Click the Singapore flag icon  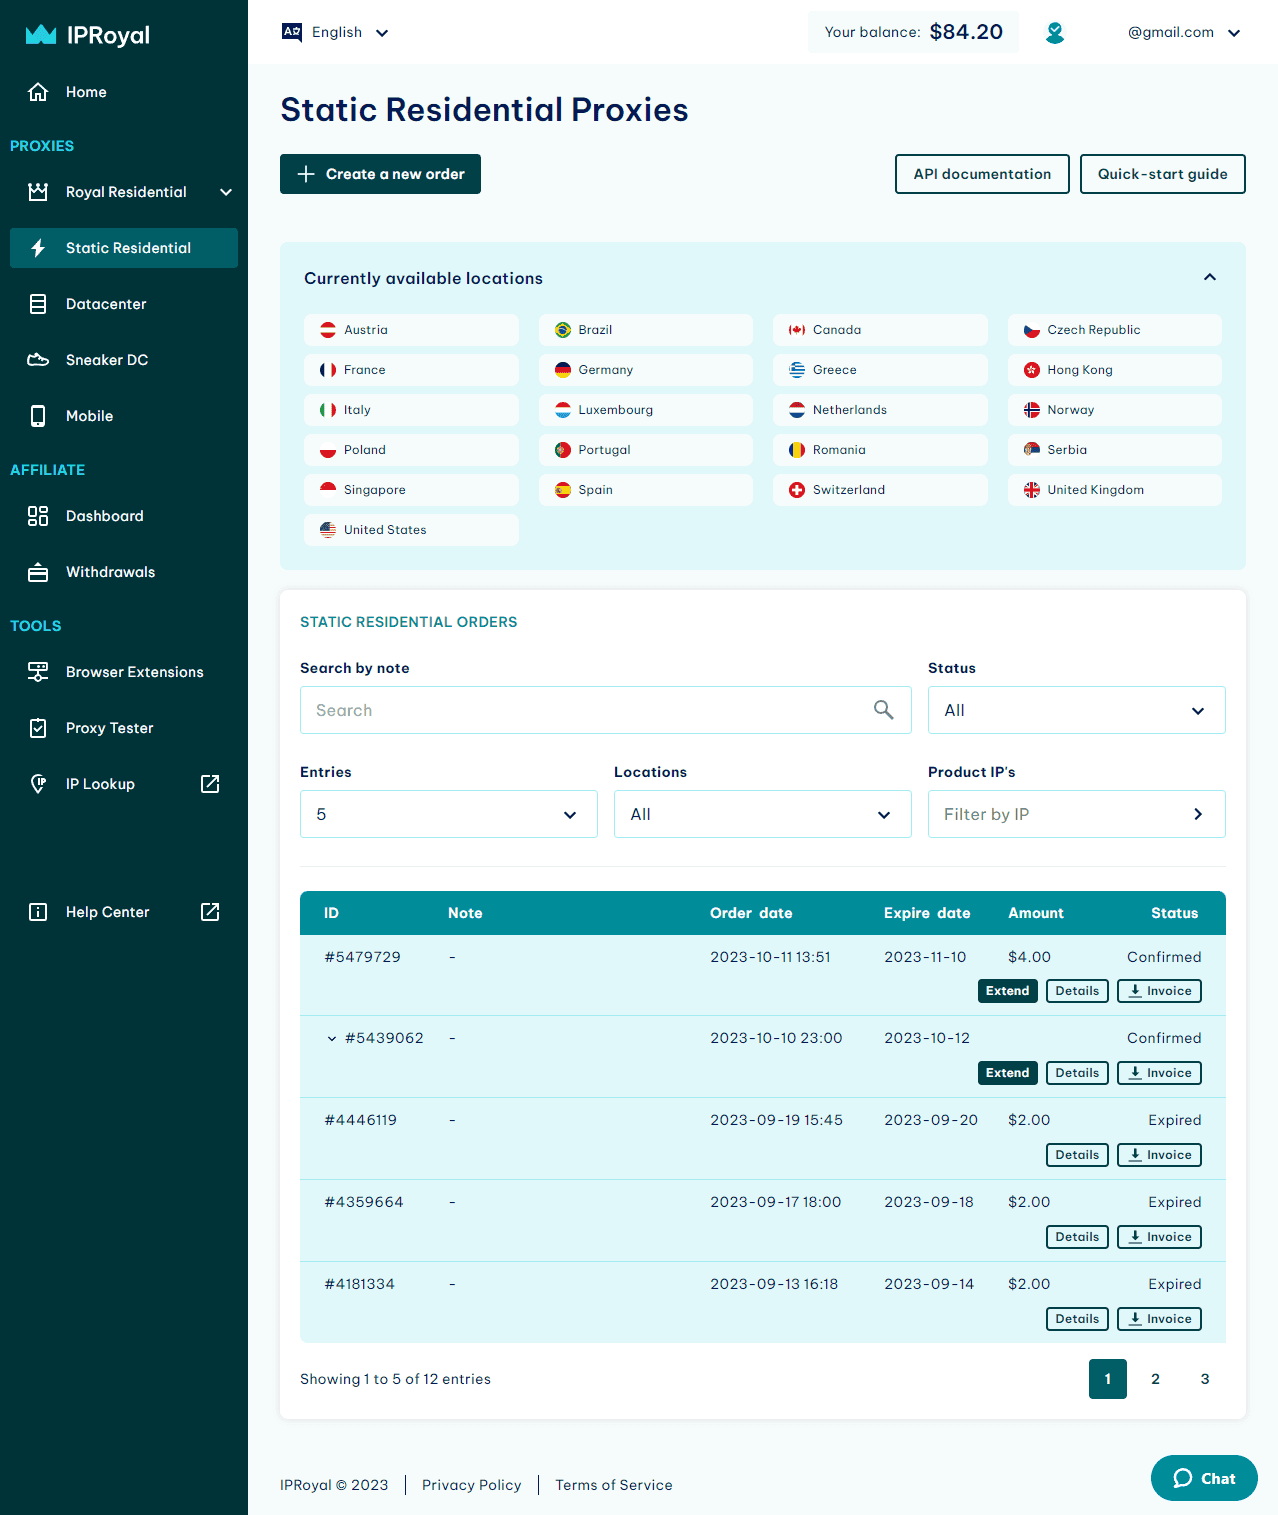tap(328, 490)
